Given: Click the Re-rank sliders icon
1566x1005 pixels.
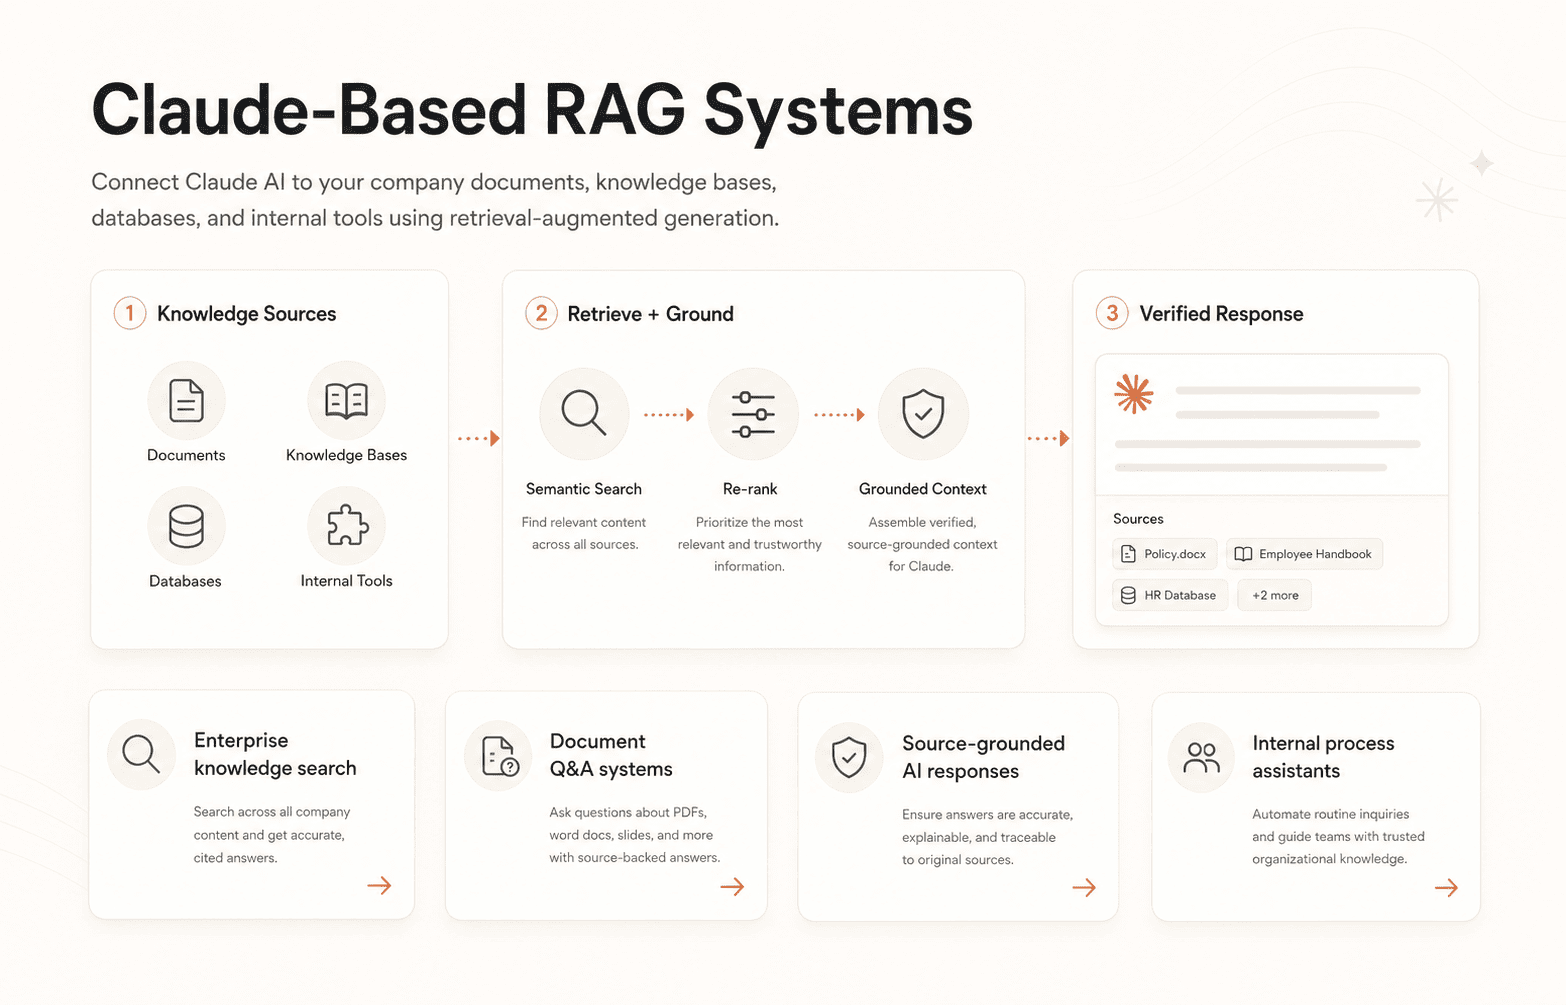Looking at the screenshot, I should point(753,414).
